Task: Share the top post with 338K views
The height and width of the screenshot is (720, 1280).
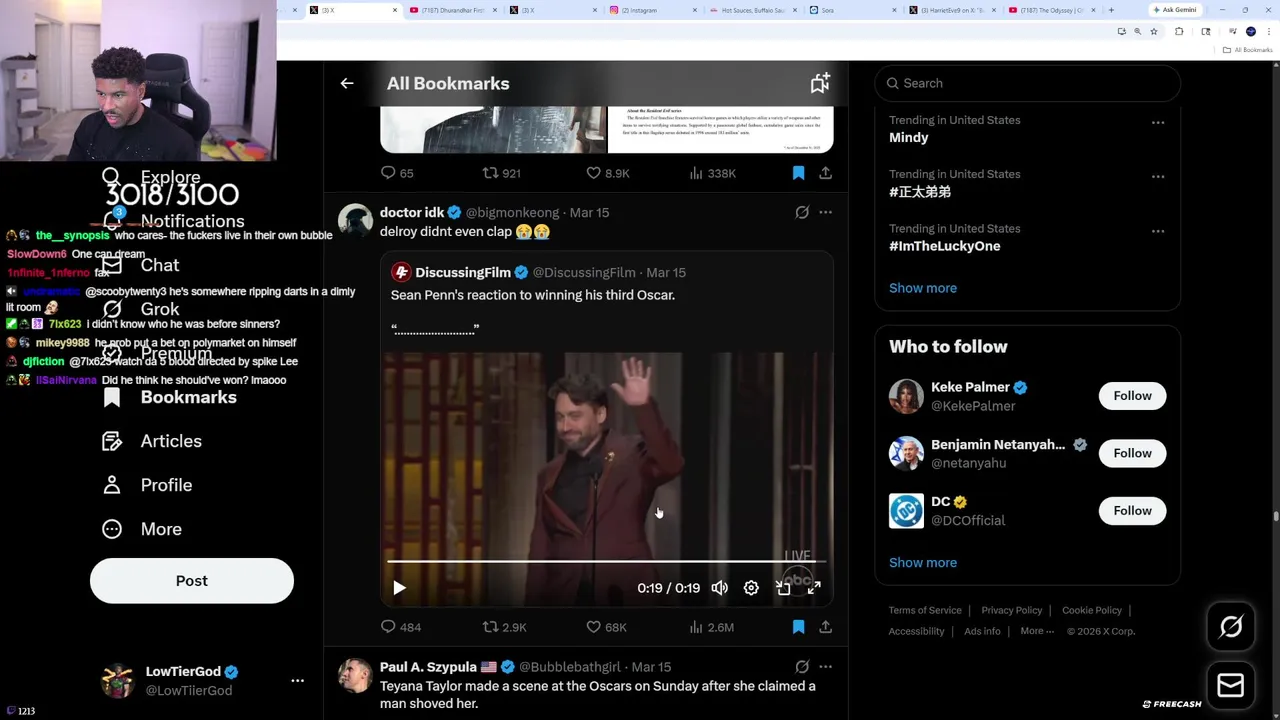Action: pos(825,173)
